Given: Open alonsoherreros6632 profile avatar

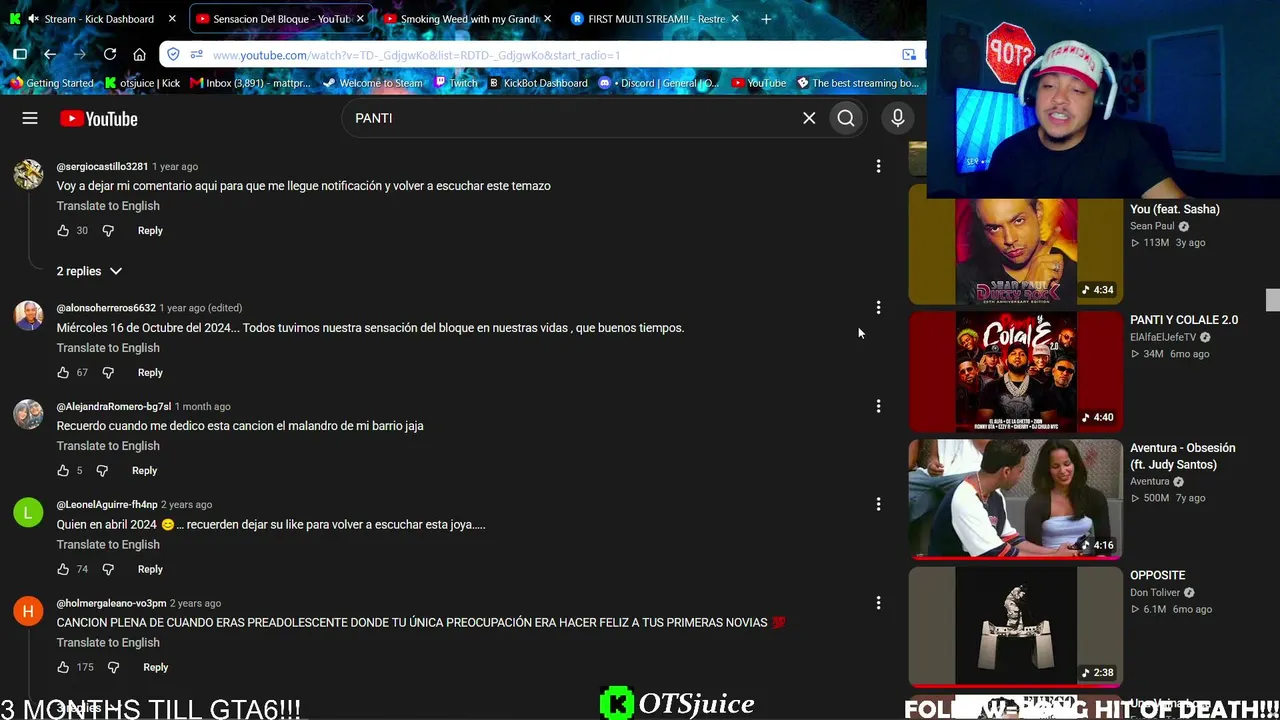Looking at the screenshot, I should [x=28, y=316].
